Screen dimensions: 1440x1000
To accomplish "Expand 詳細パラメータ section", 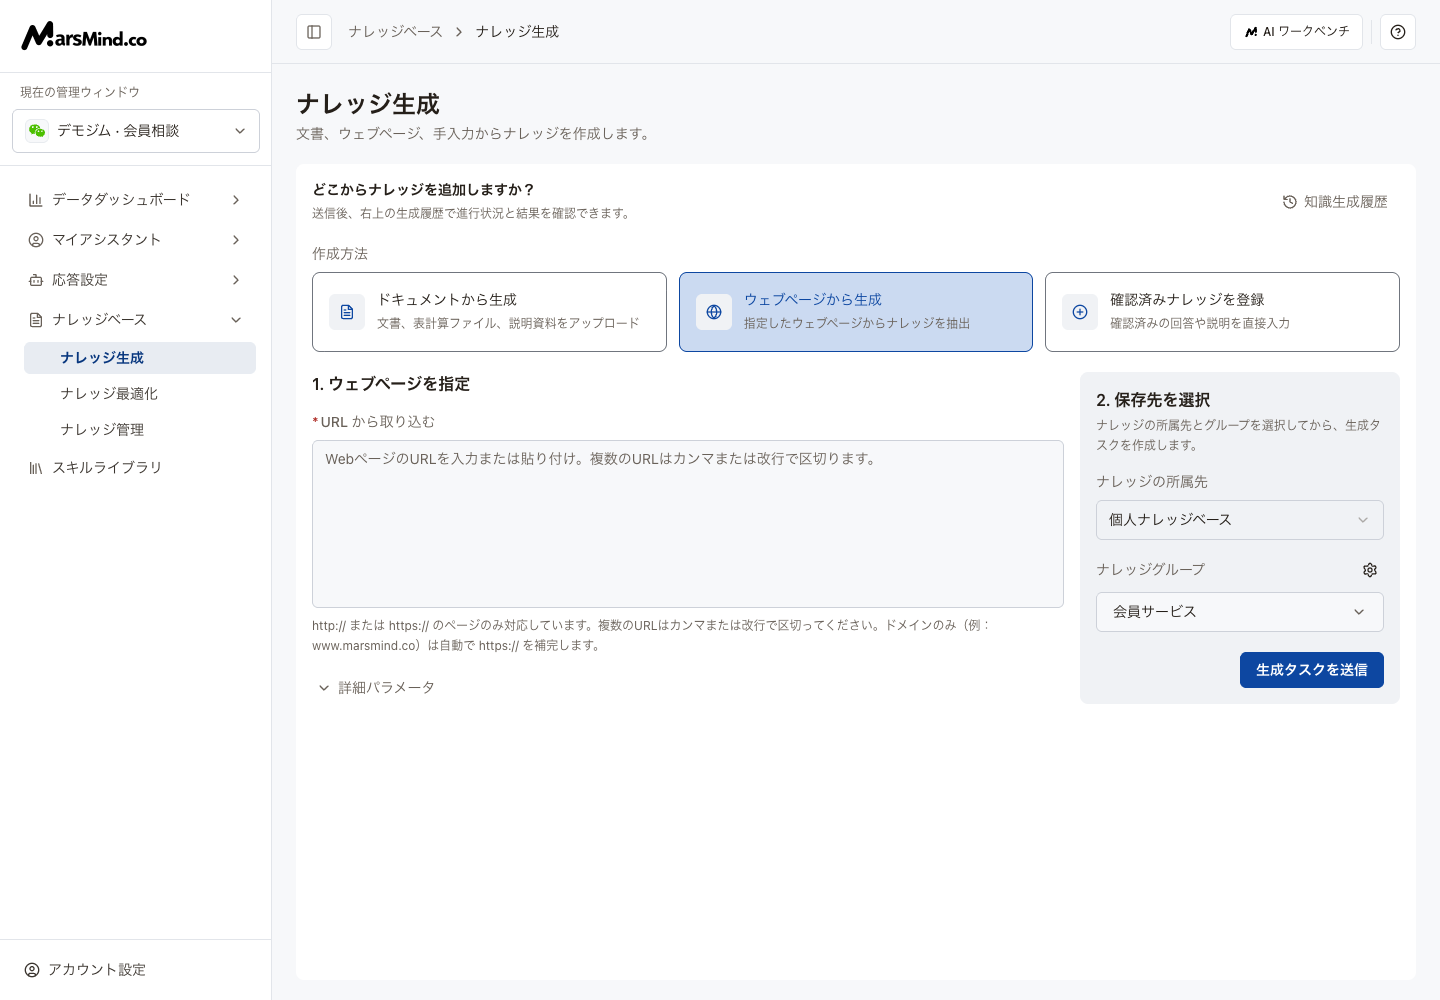I will click(x=376, y=688).
